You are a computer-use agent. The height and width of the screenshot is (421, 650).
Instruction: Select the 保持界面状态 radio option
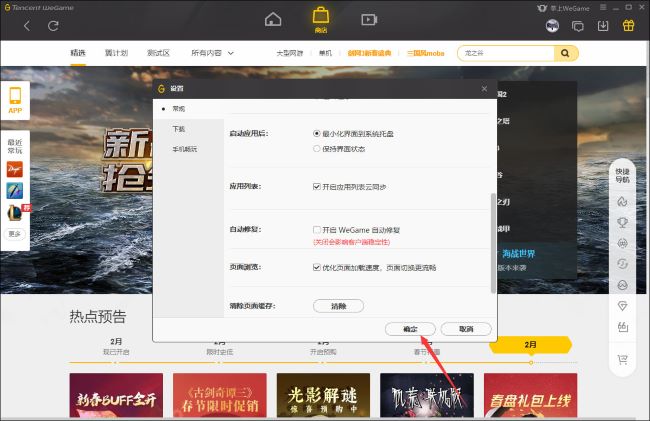click(x=317, y=148)
